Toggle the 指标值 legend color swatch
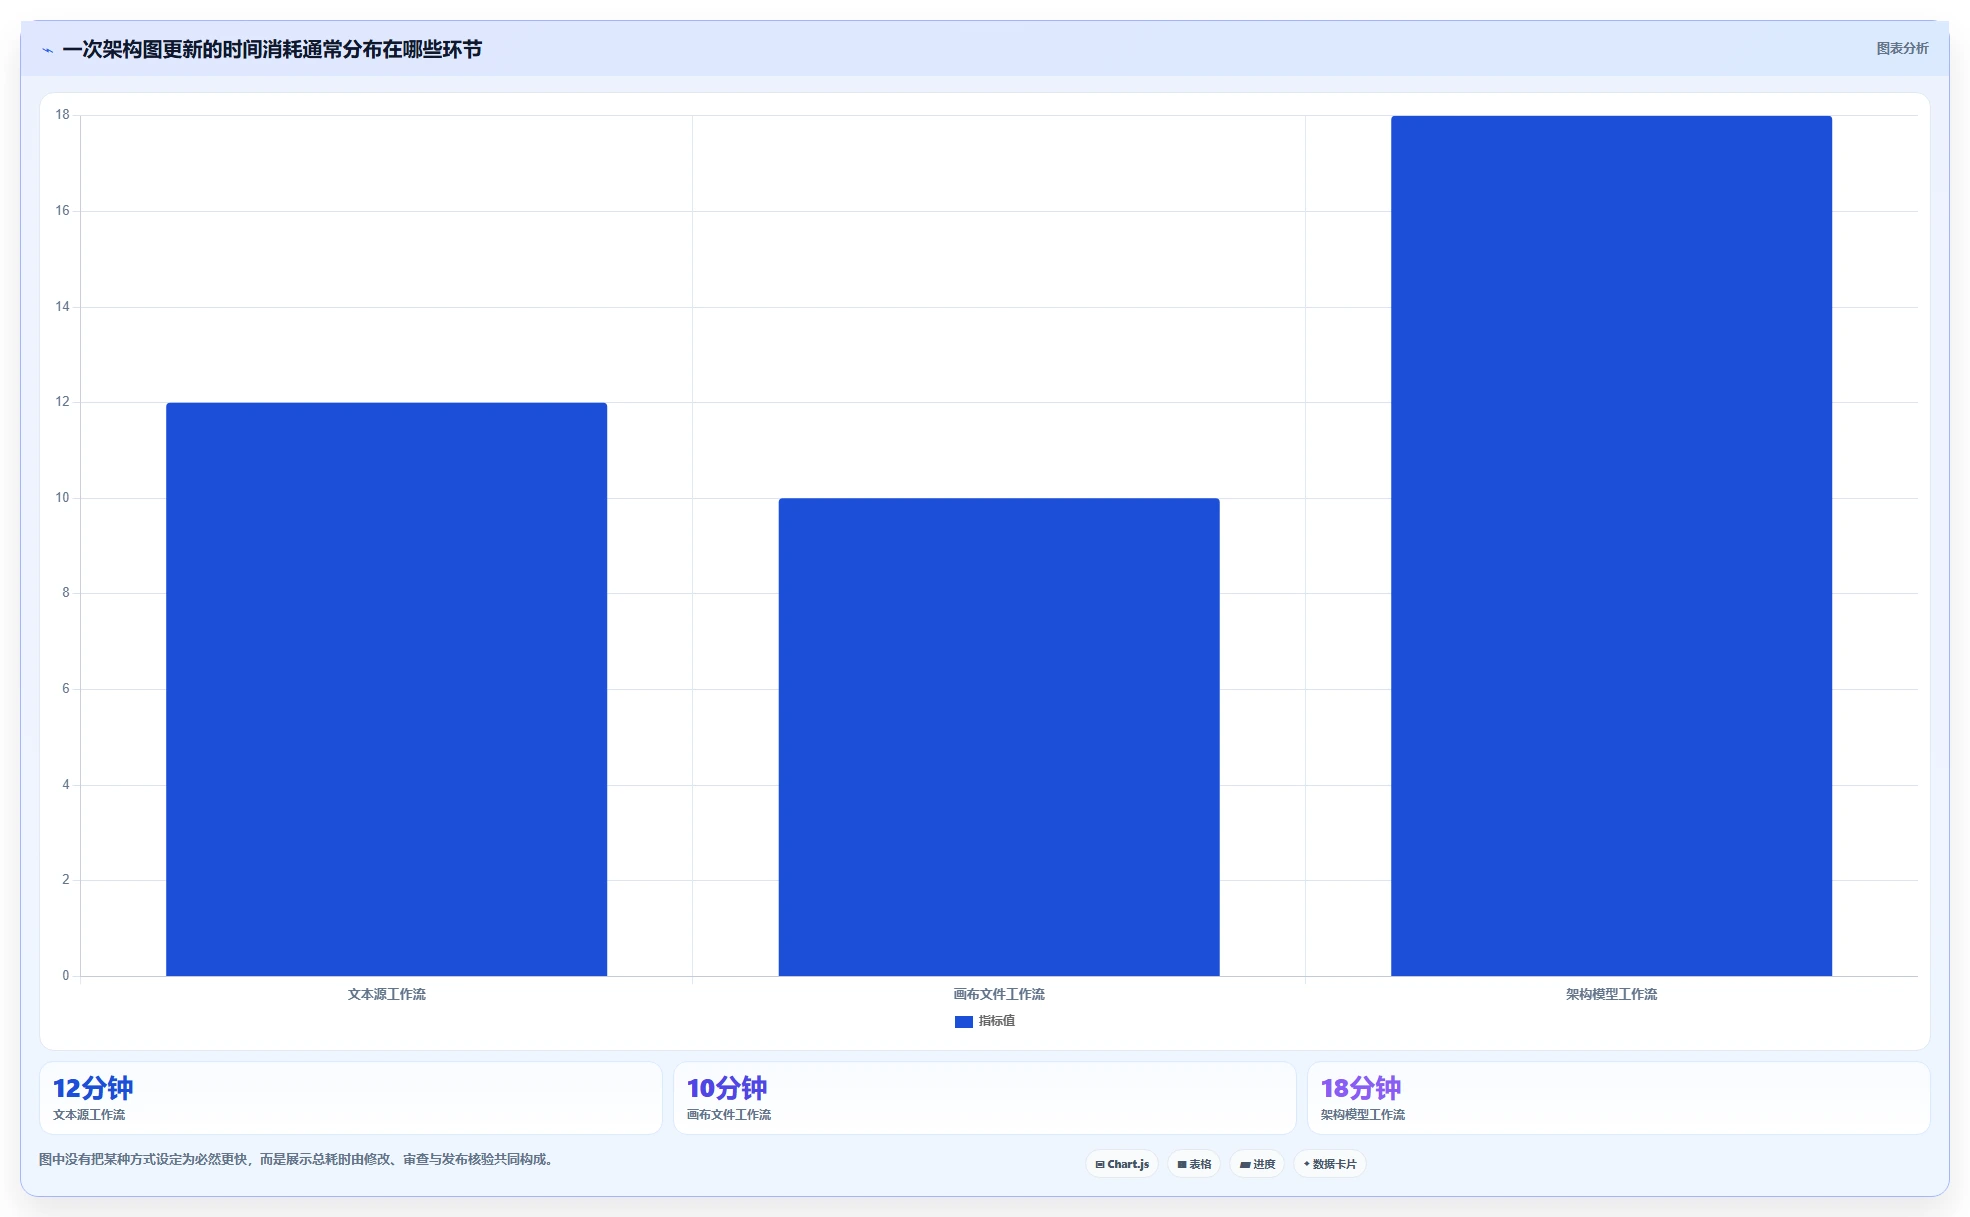 [x=964, y=1021]
